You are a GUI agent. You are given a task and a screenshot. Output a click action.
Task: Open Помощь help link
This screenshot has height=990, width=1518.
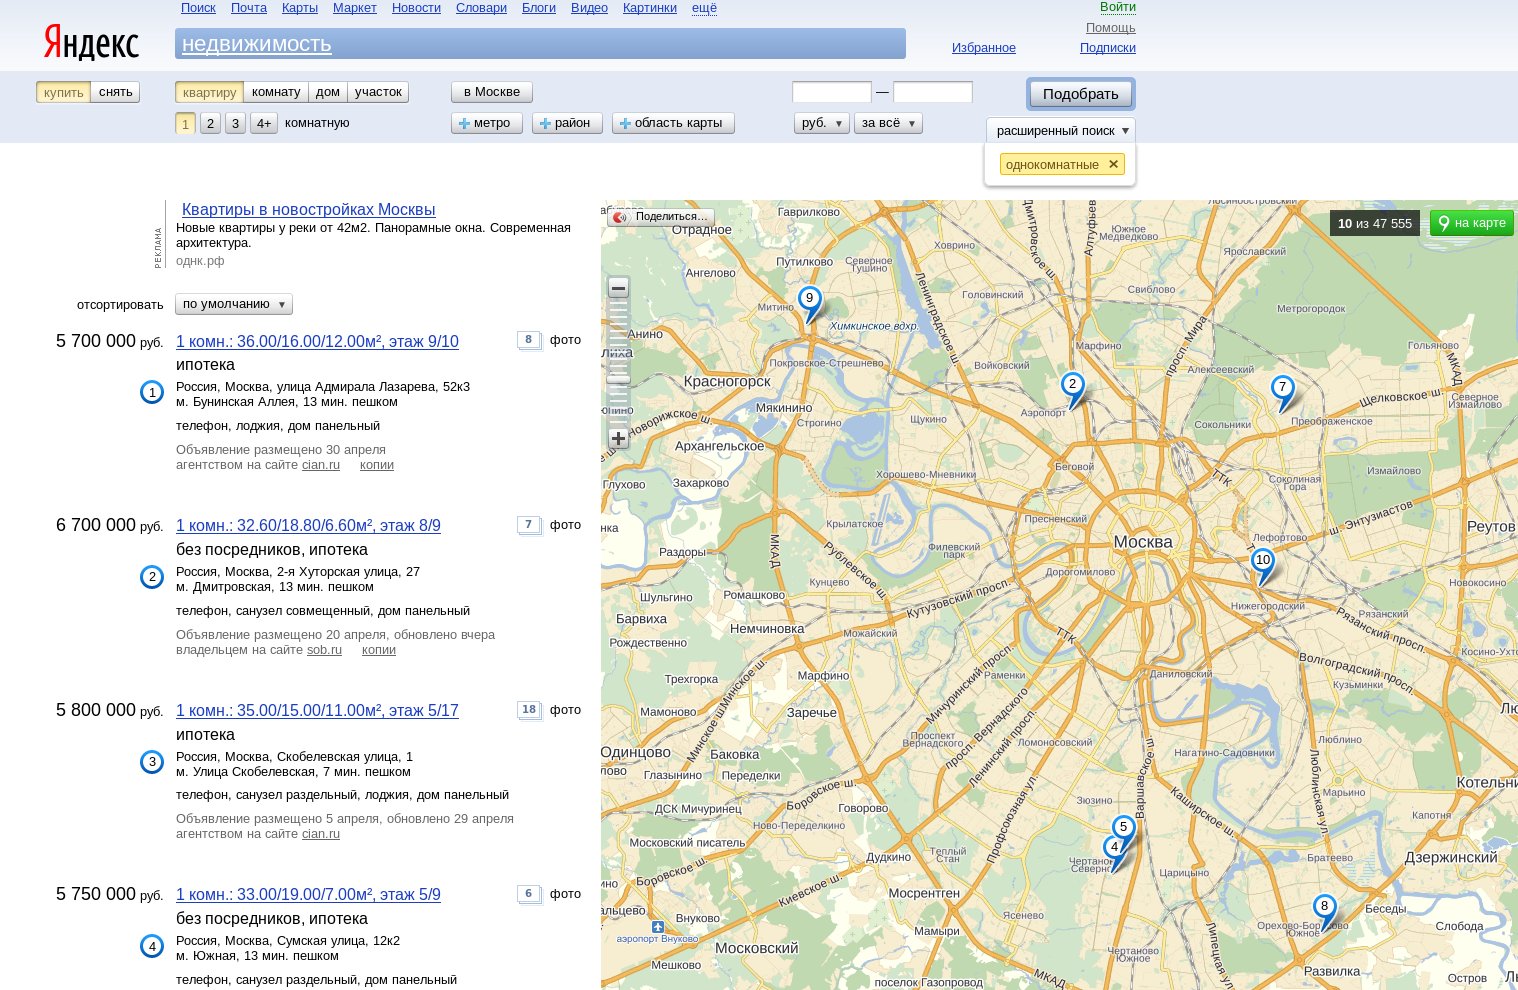[x=1111, y=28]
